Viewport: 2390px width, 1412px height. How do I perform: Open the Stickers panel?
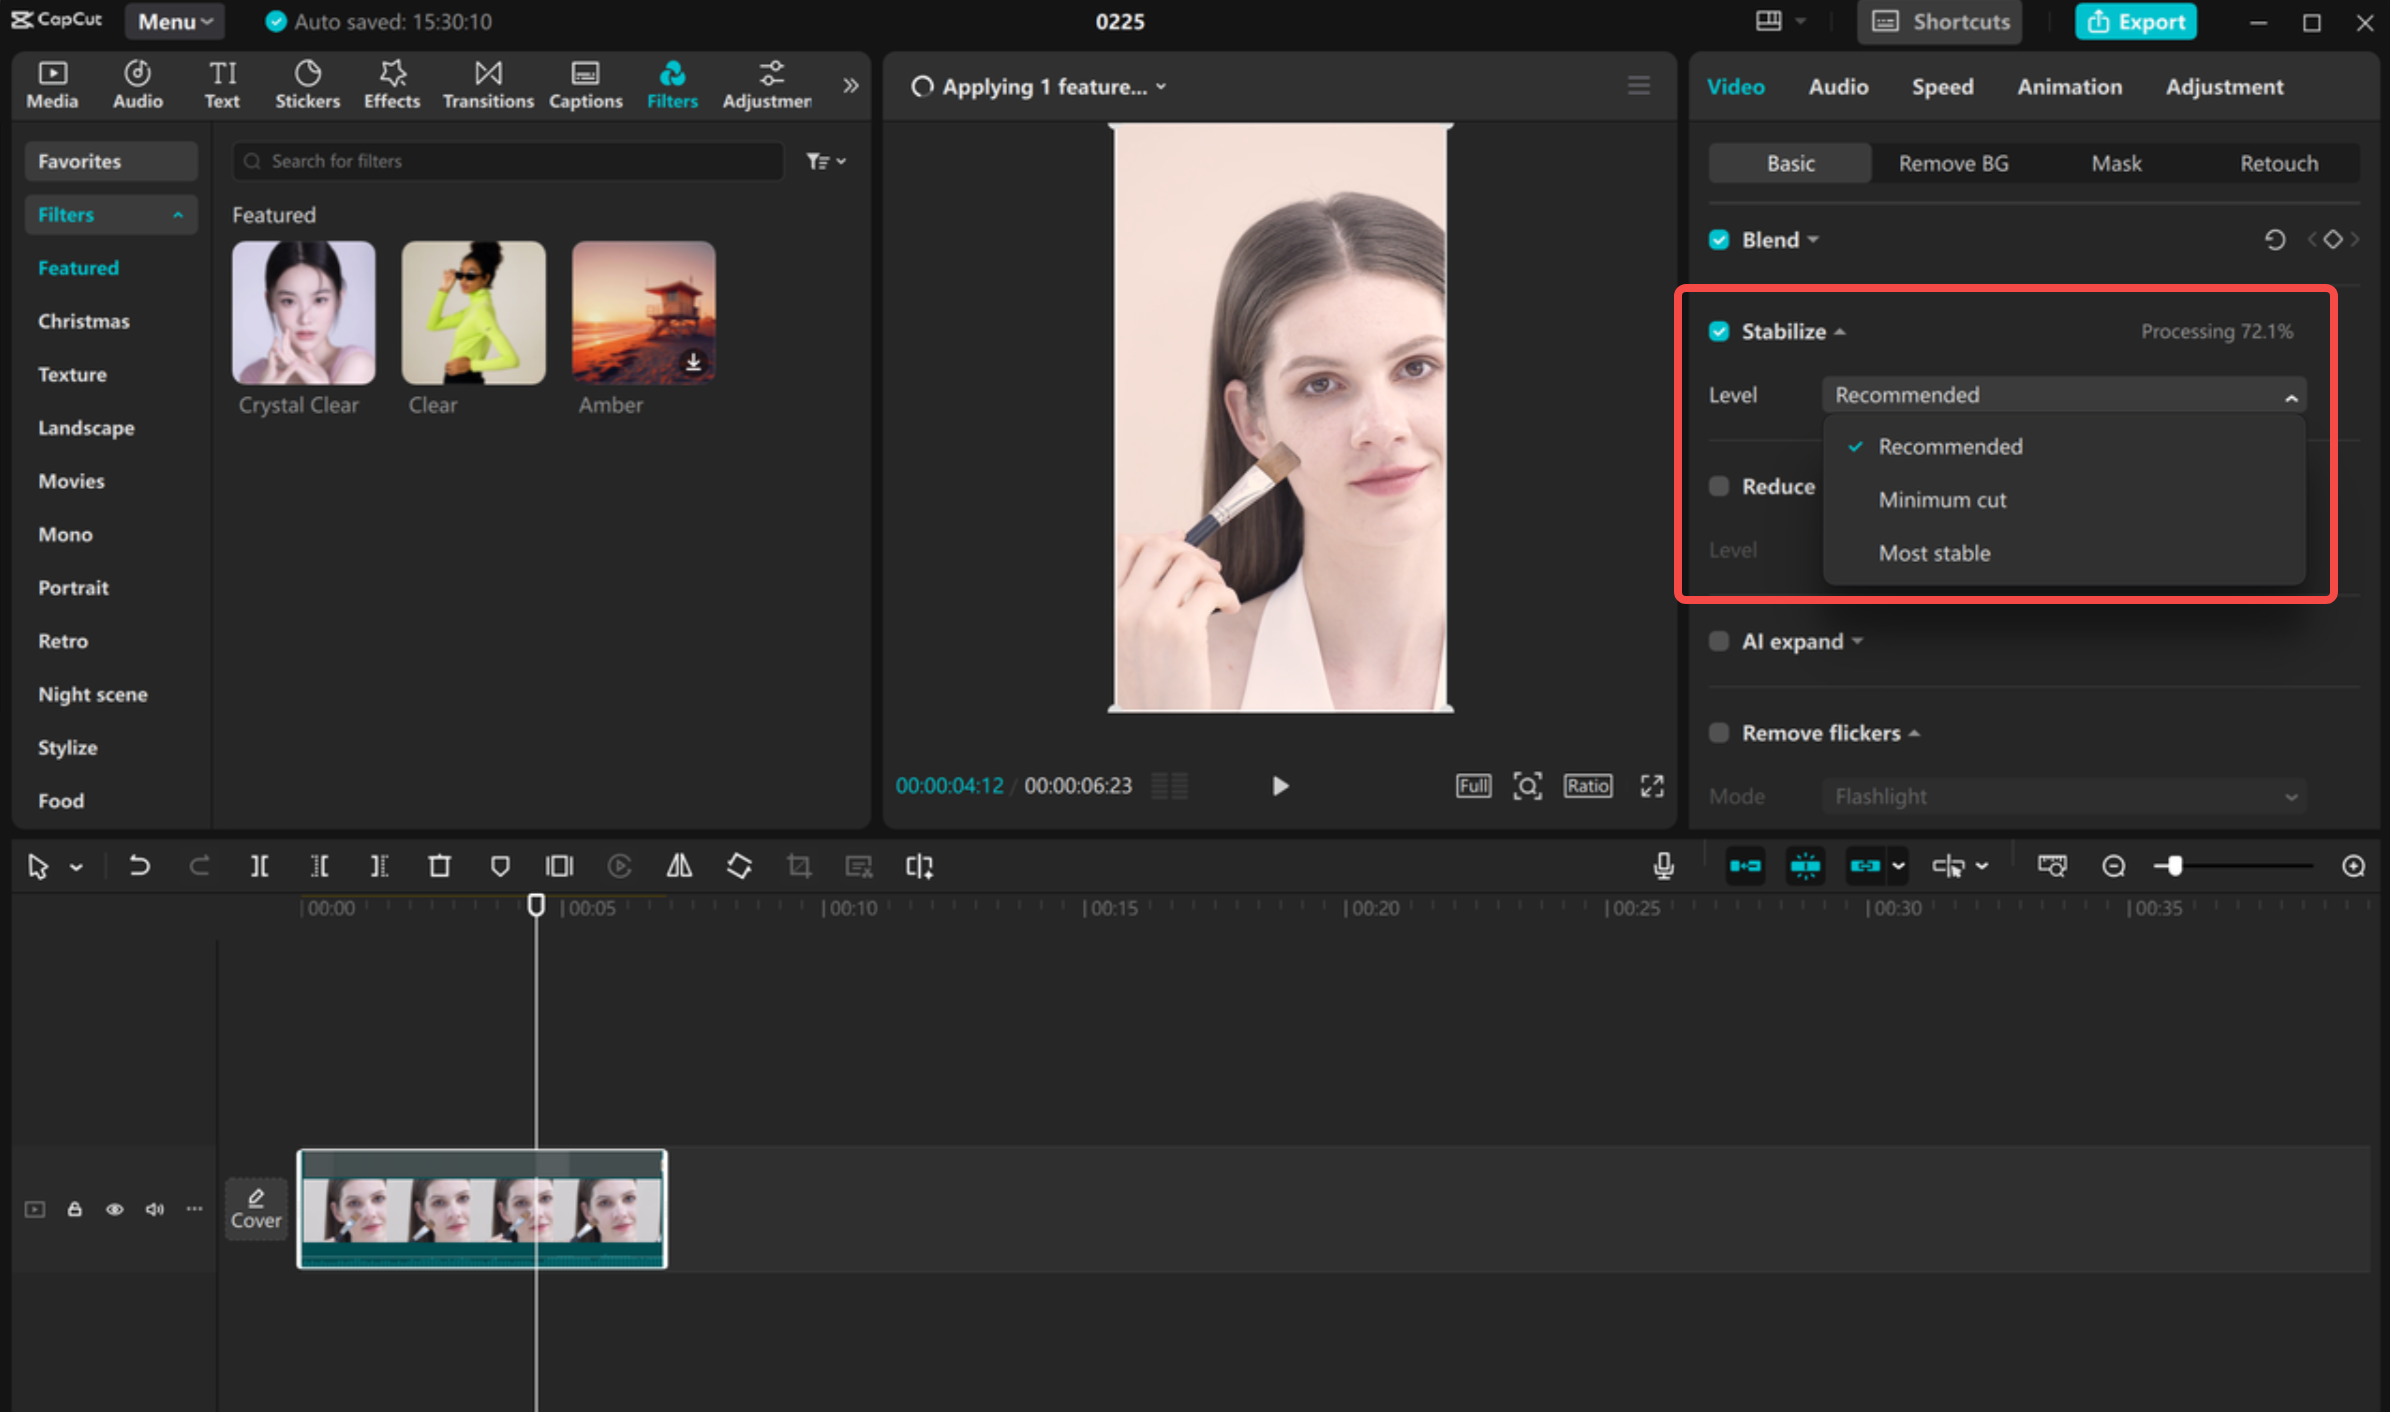click(x=307, y=85)
